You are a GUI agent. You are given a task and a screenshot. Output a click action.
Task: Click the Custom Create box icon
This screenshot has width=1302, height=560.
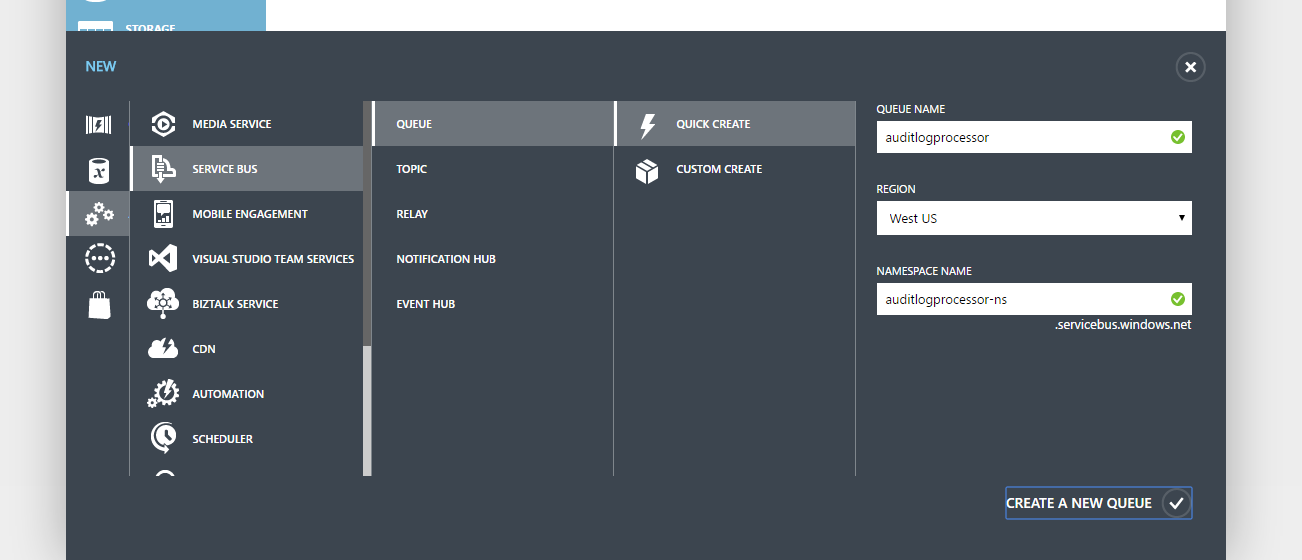click(x=647, y=170)
